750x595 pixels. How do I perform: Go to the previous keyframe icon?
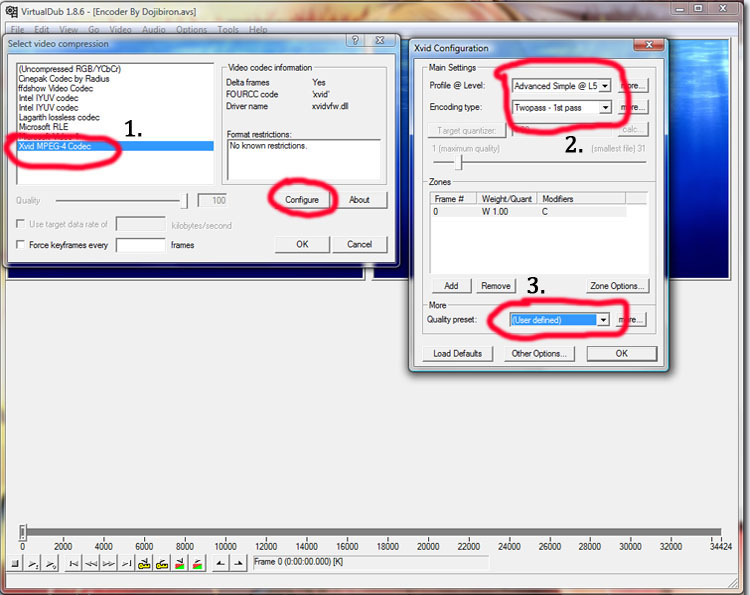144,563
